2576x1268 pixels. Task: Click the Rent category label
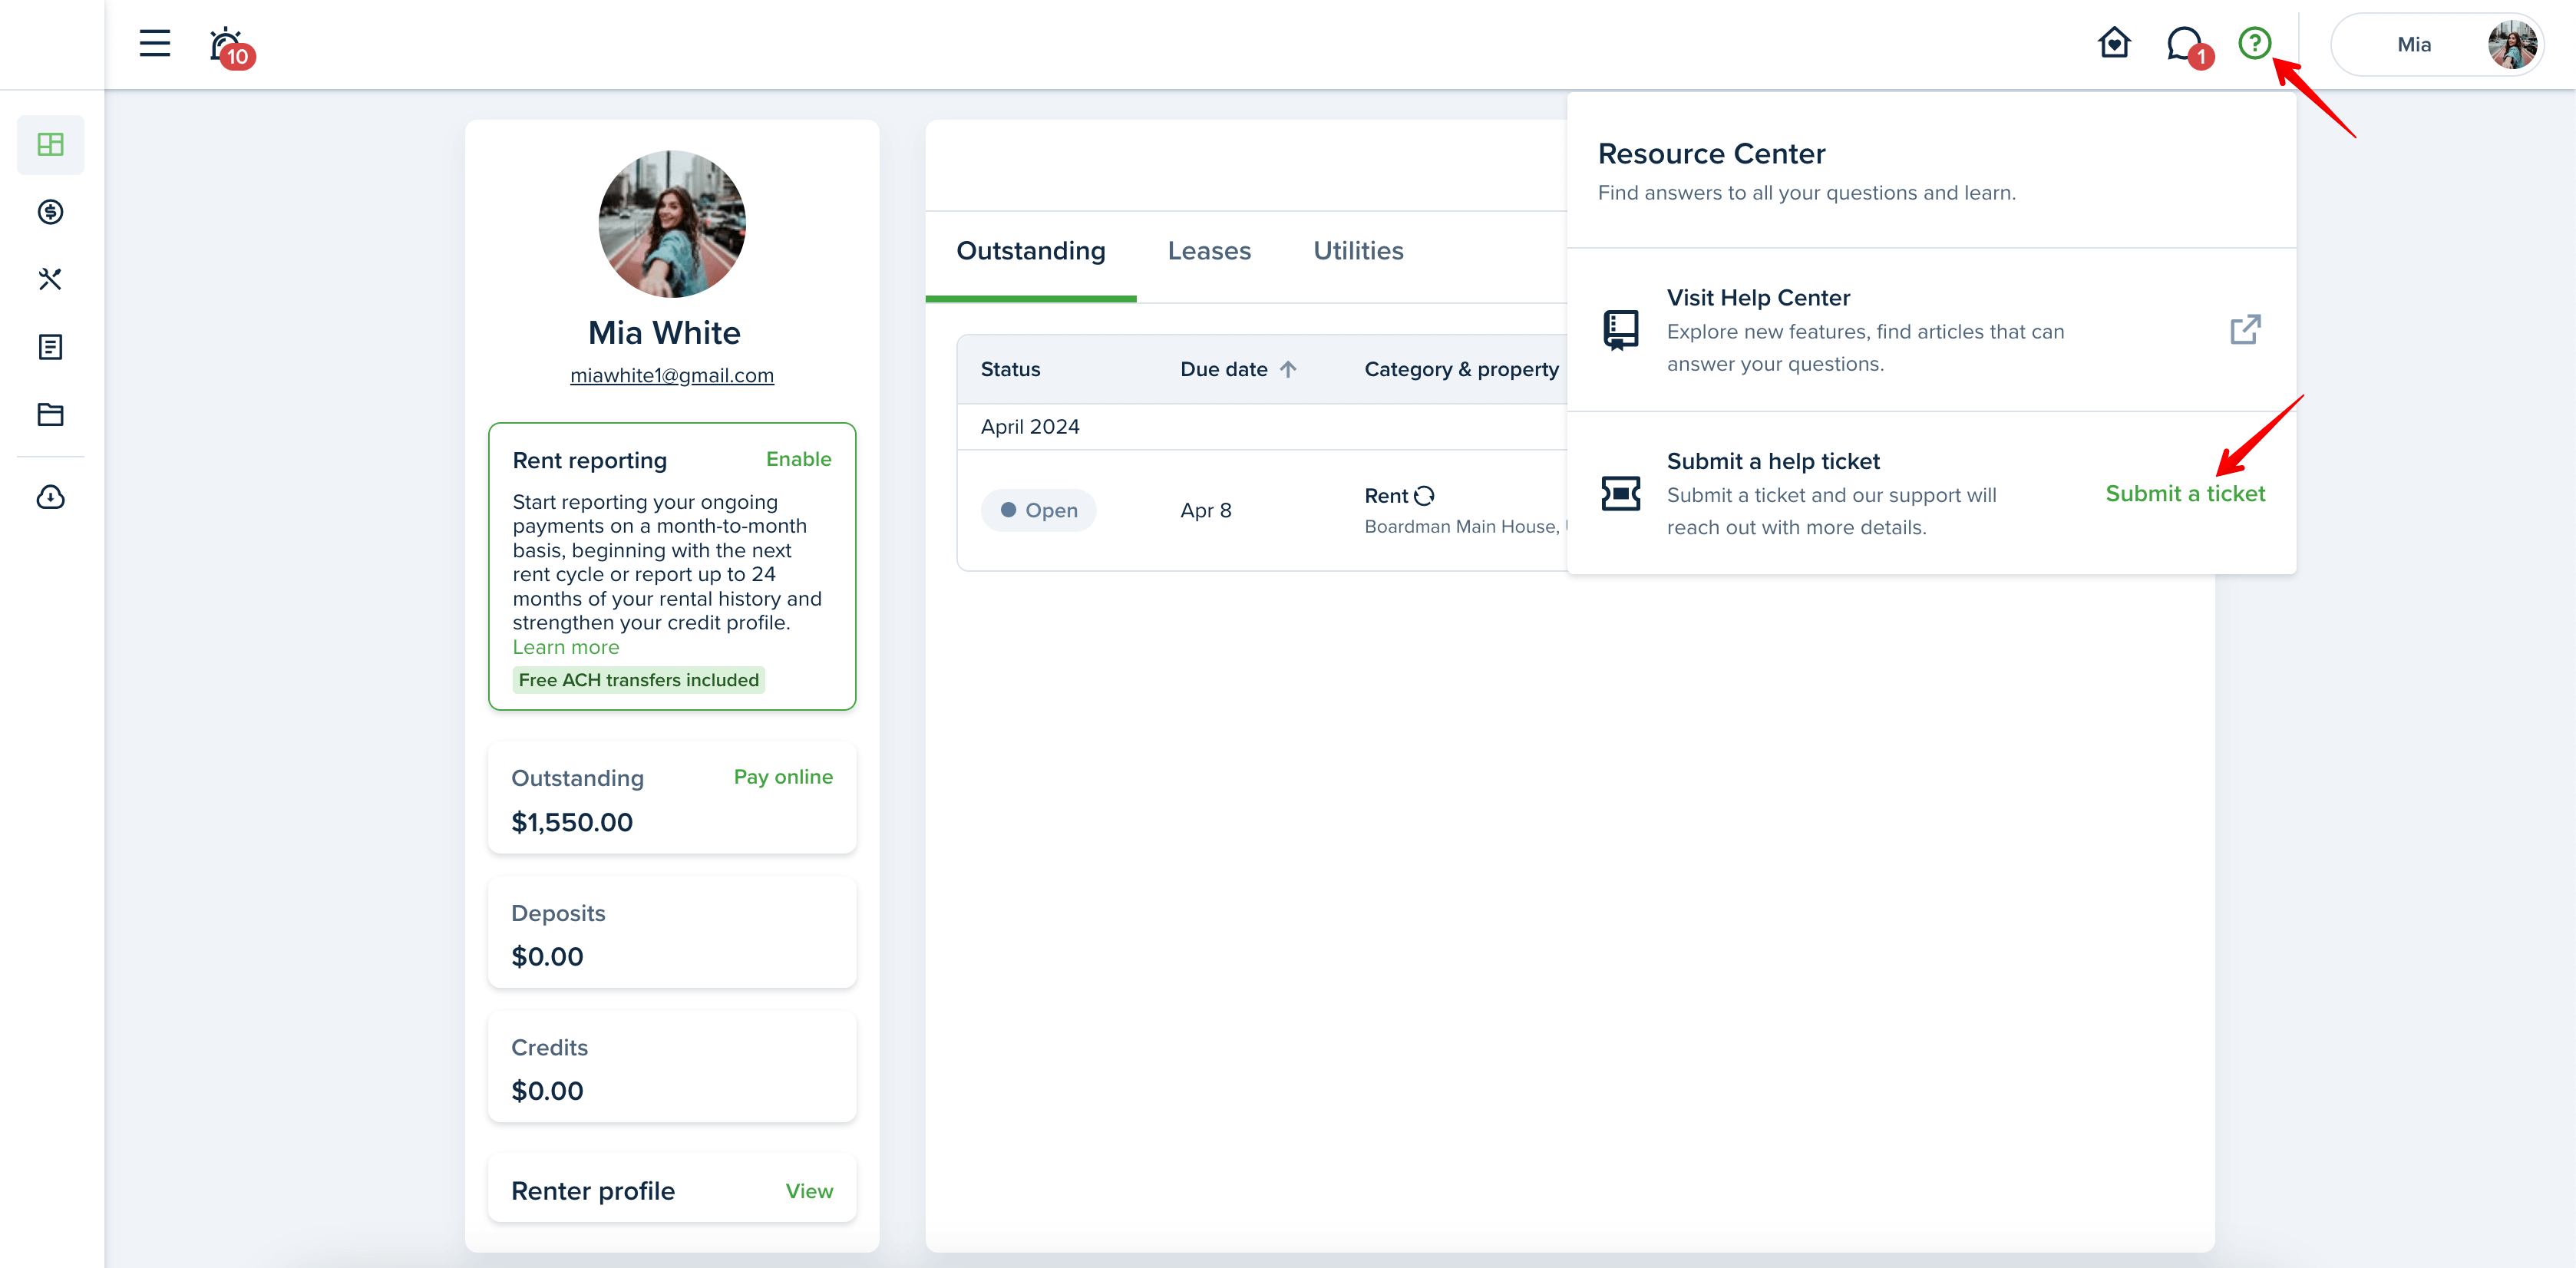click(x=1386, y=495)
